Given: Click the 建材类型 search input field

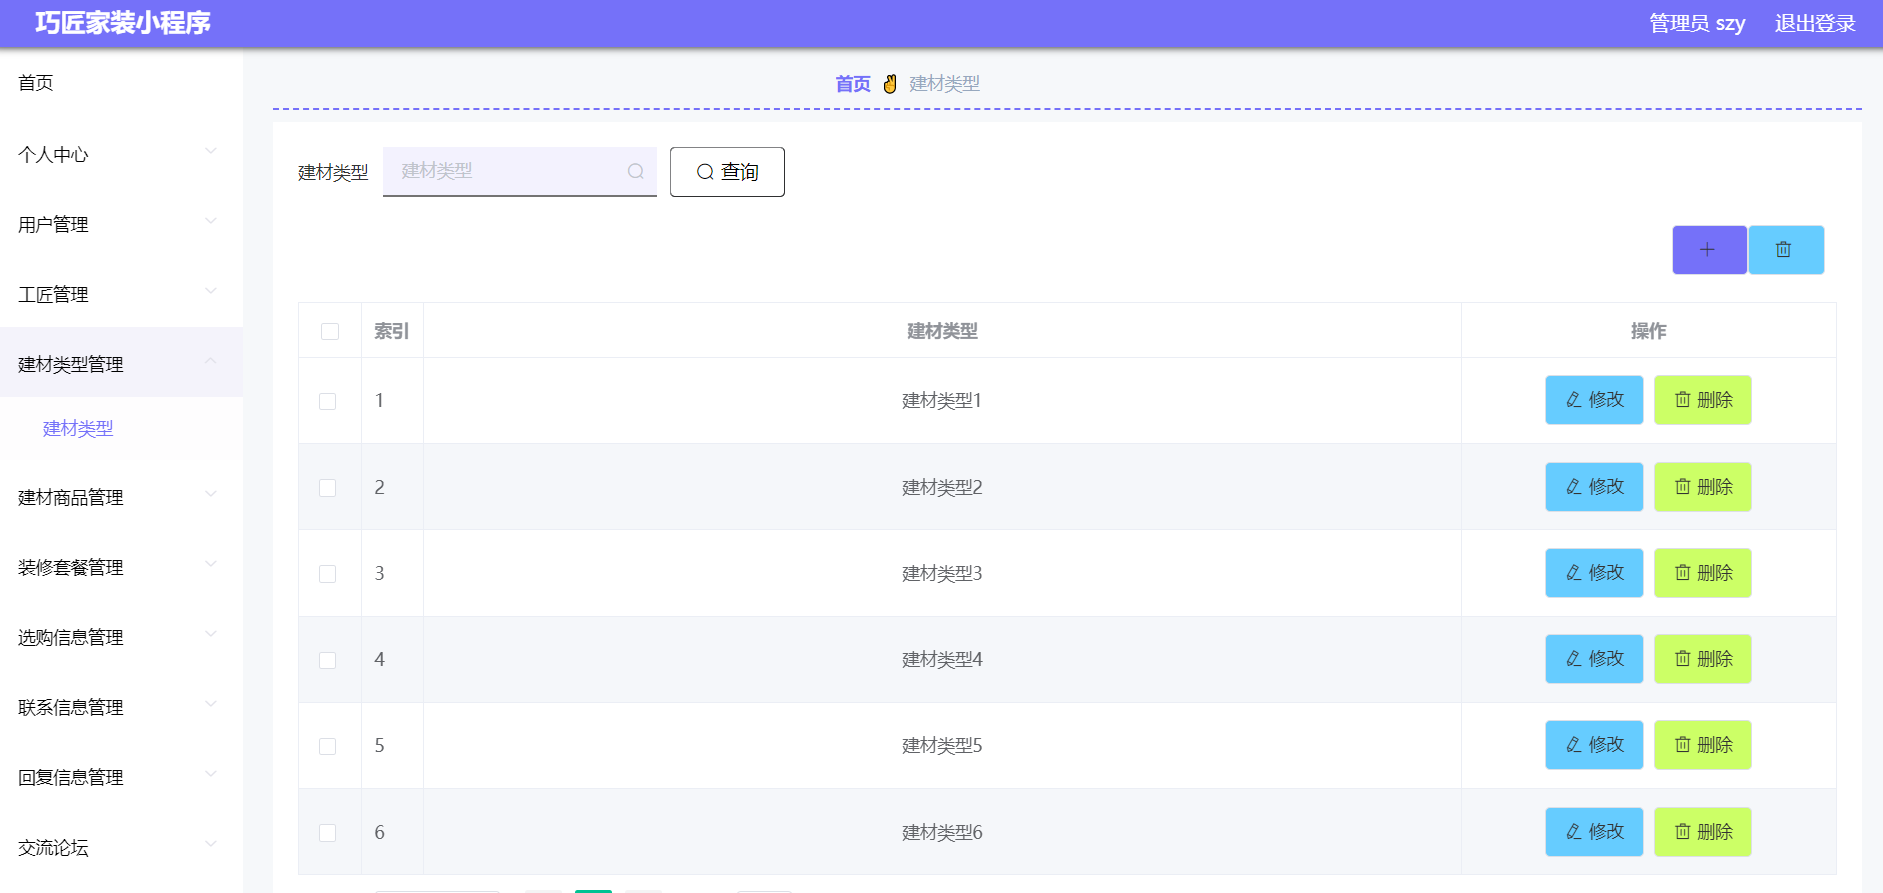Looking at the screenshot, I should coord(520,172).
